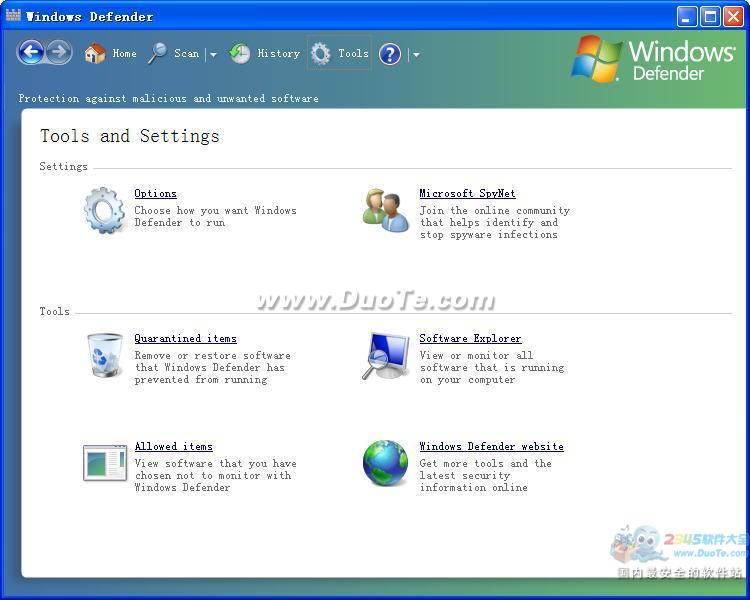
Task: Click the Back arrow navigation button
Action: (31, 53)
